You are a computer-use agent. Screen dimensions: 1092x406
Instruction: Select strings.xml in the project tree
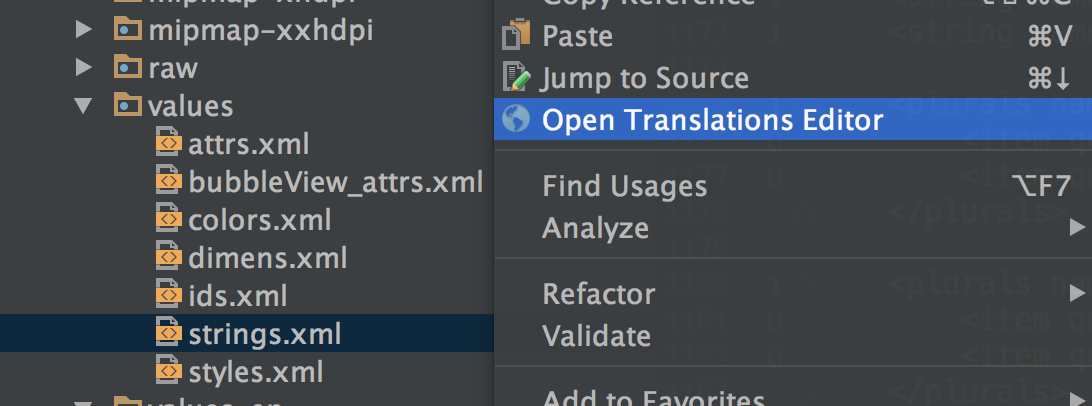click(265, 334)
